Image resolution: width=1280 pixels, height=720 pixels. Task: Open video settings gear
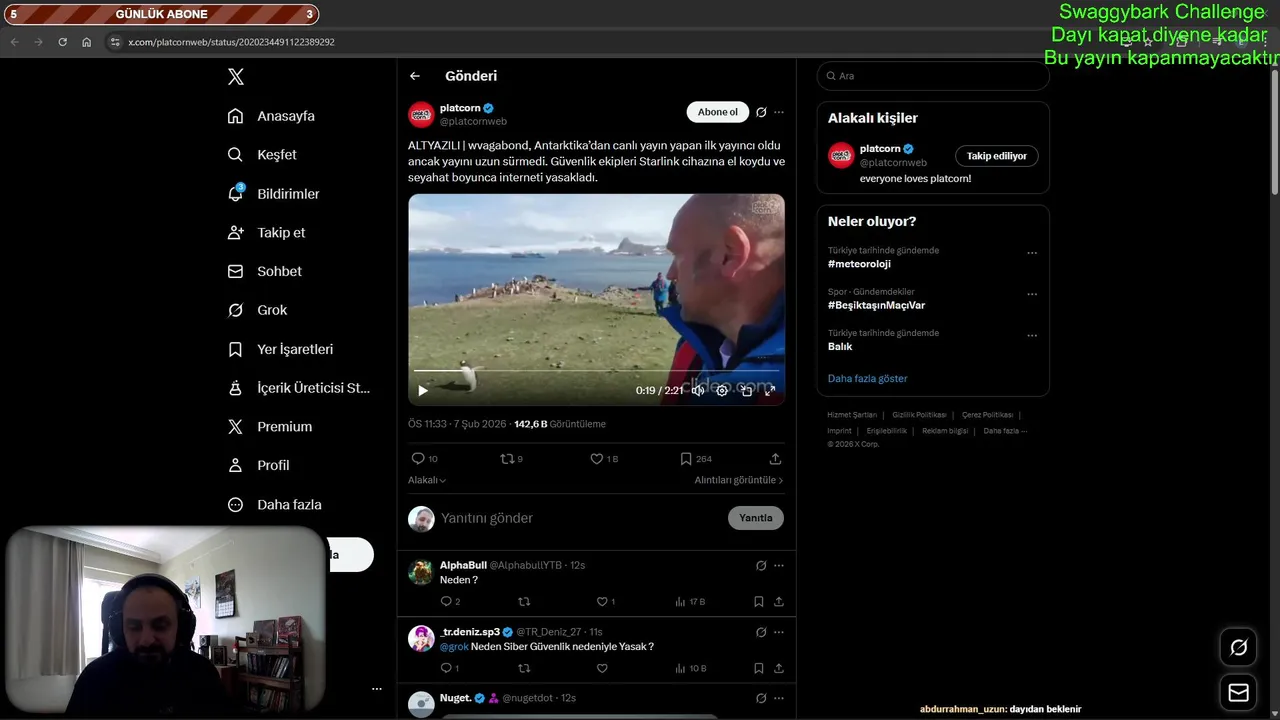(x=722, y=390)
